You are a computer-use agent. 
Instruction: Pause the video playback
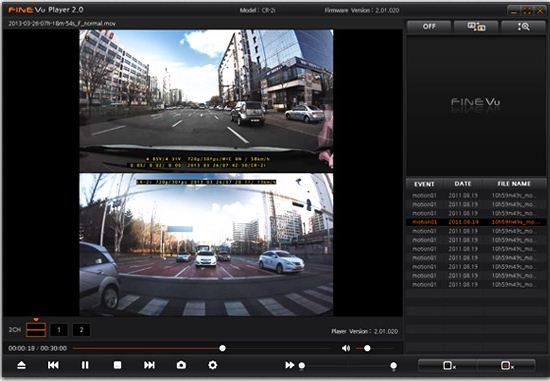coord(85,365)
